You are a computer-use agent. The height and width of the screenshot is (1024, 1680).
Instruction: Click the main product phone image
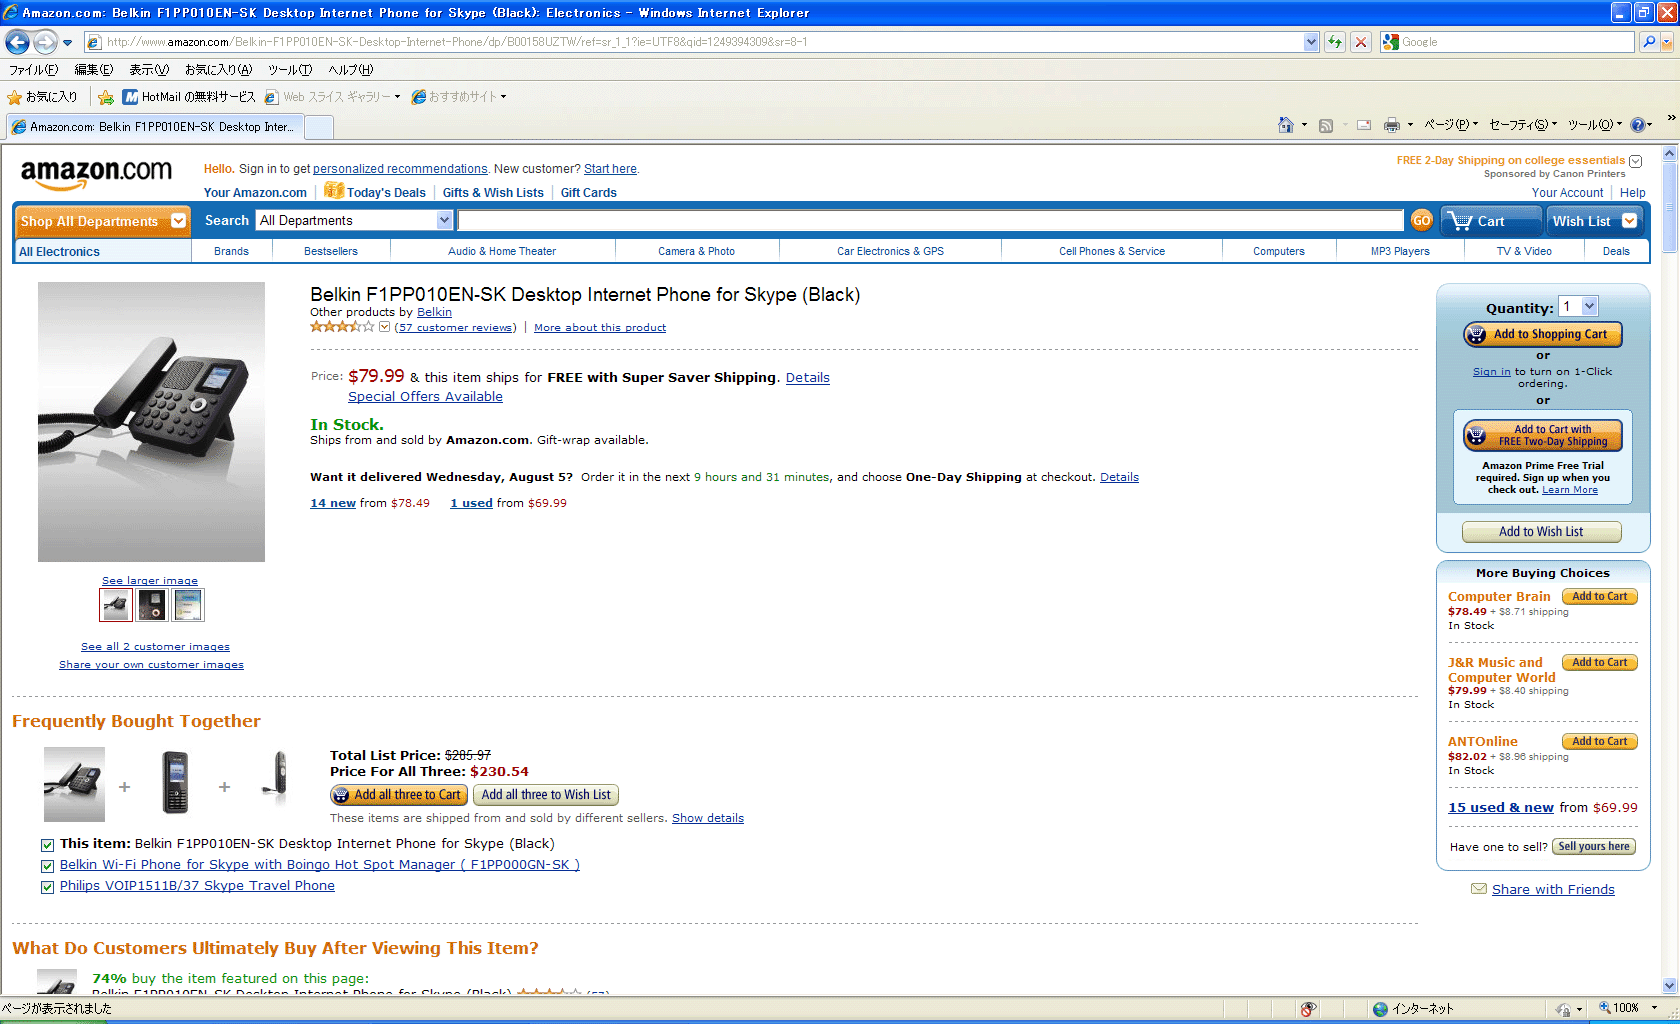point(151,422)
